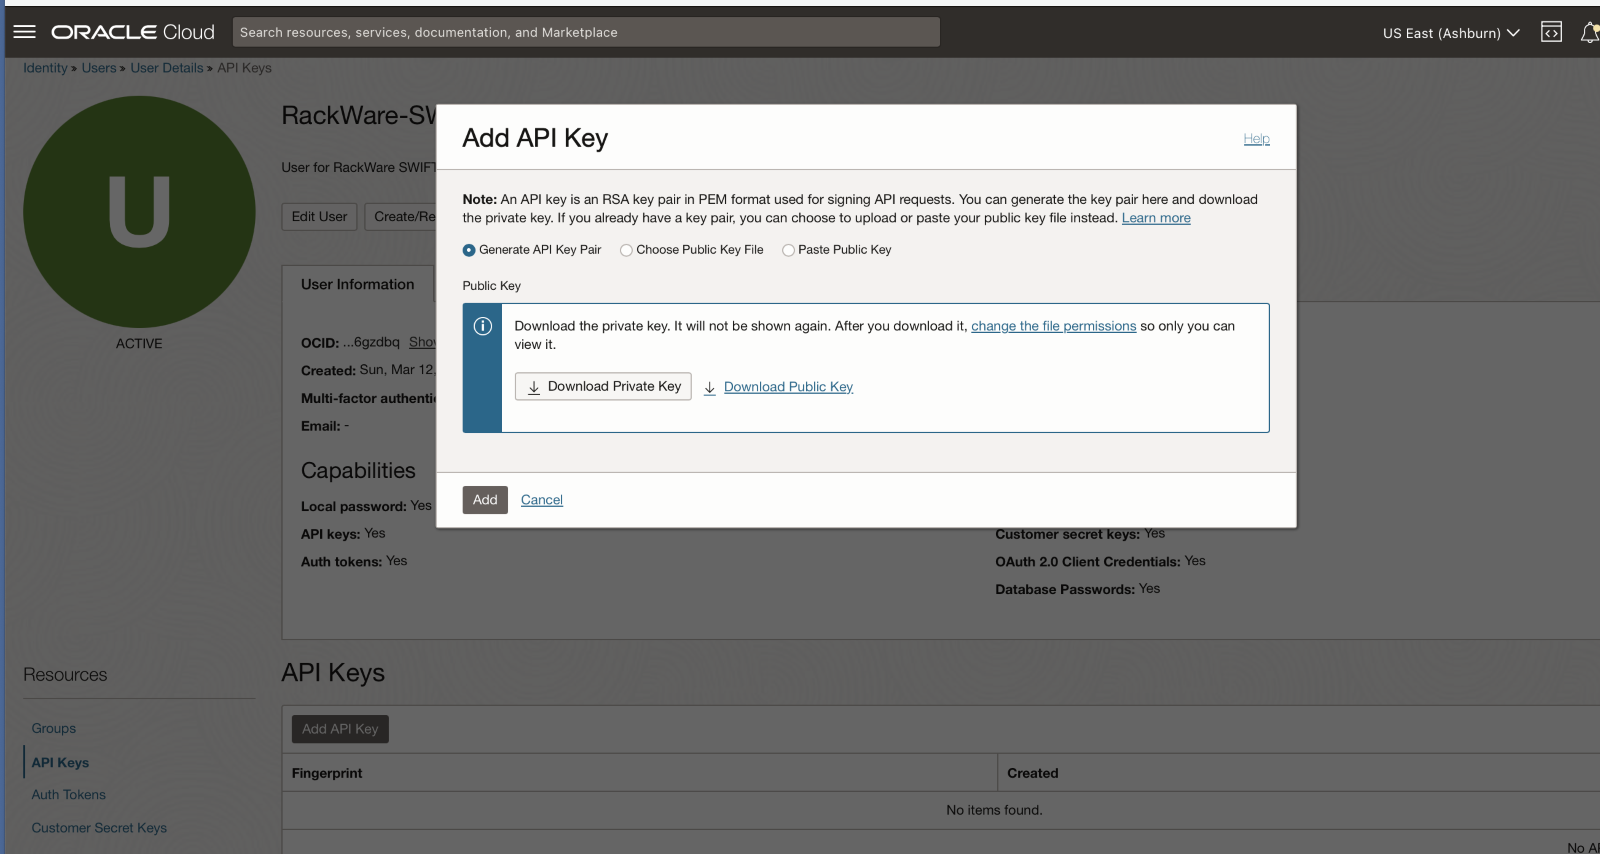Screen dimensions: 1600x854
Task: Open the Cloud Shell developer tools icon
Action: pos(1551,32)
